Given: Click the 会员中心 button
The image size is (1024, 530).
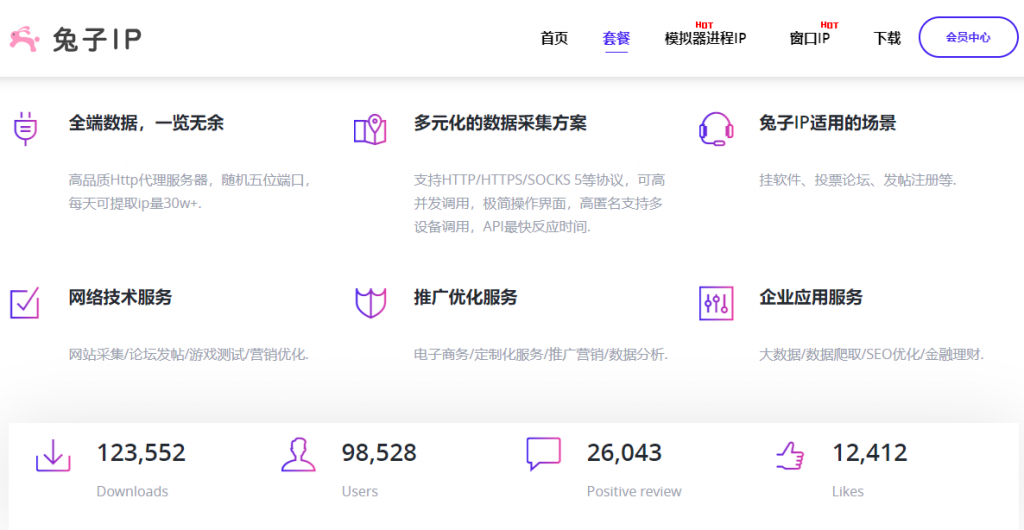Looking at the screenshot, I should pos(968,37).
